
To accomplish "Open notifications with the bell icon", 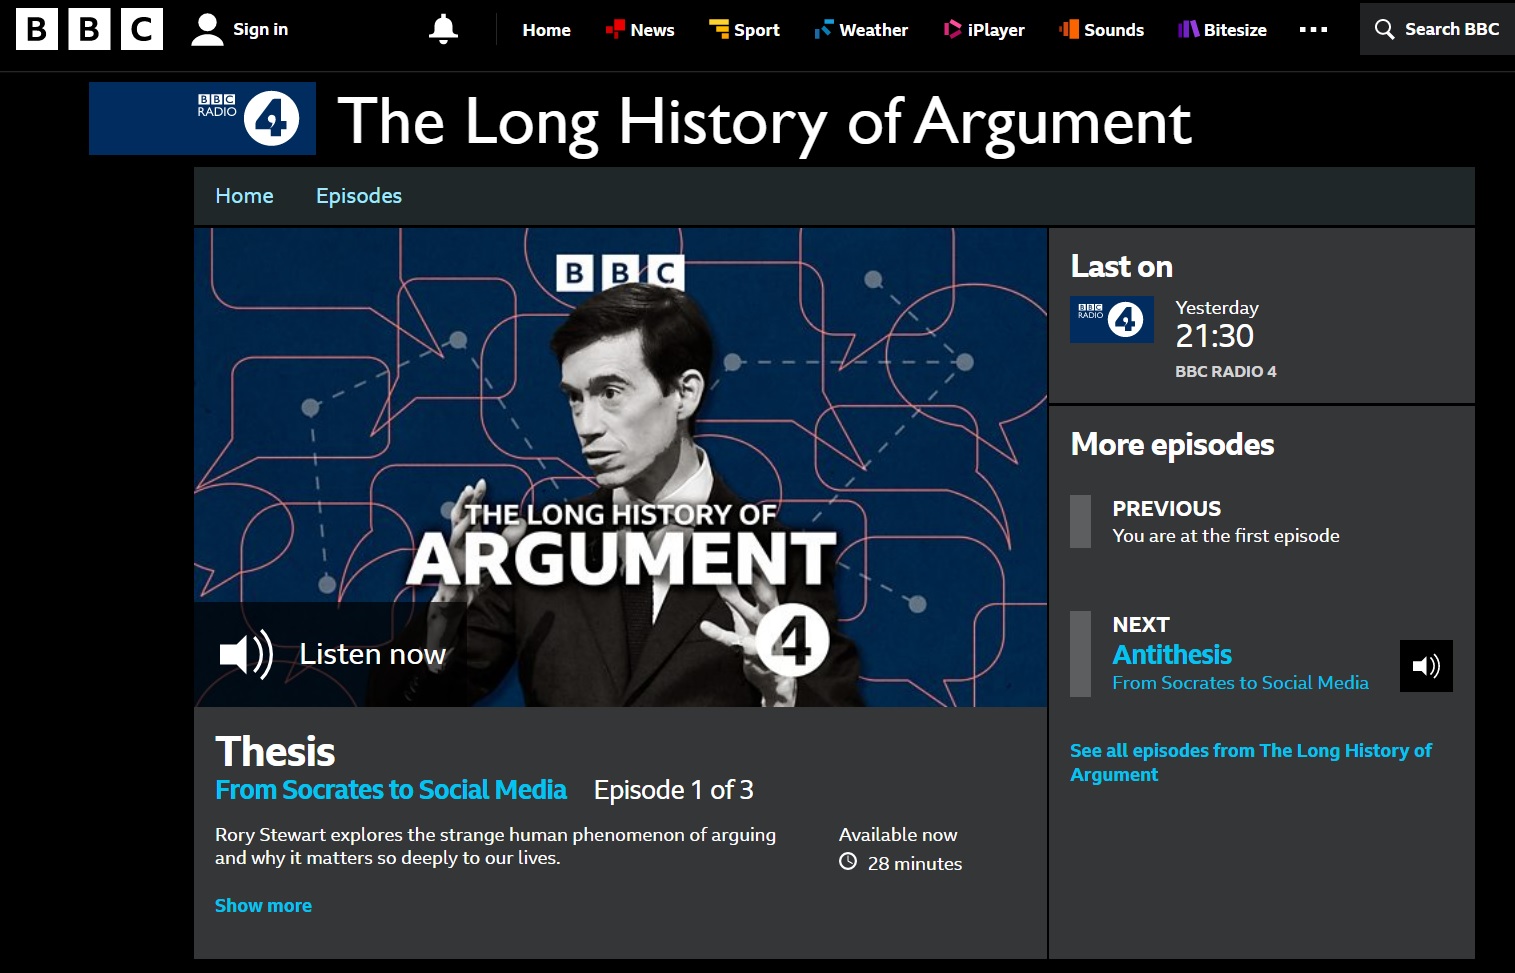I will coord(443,30).
